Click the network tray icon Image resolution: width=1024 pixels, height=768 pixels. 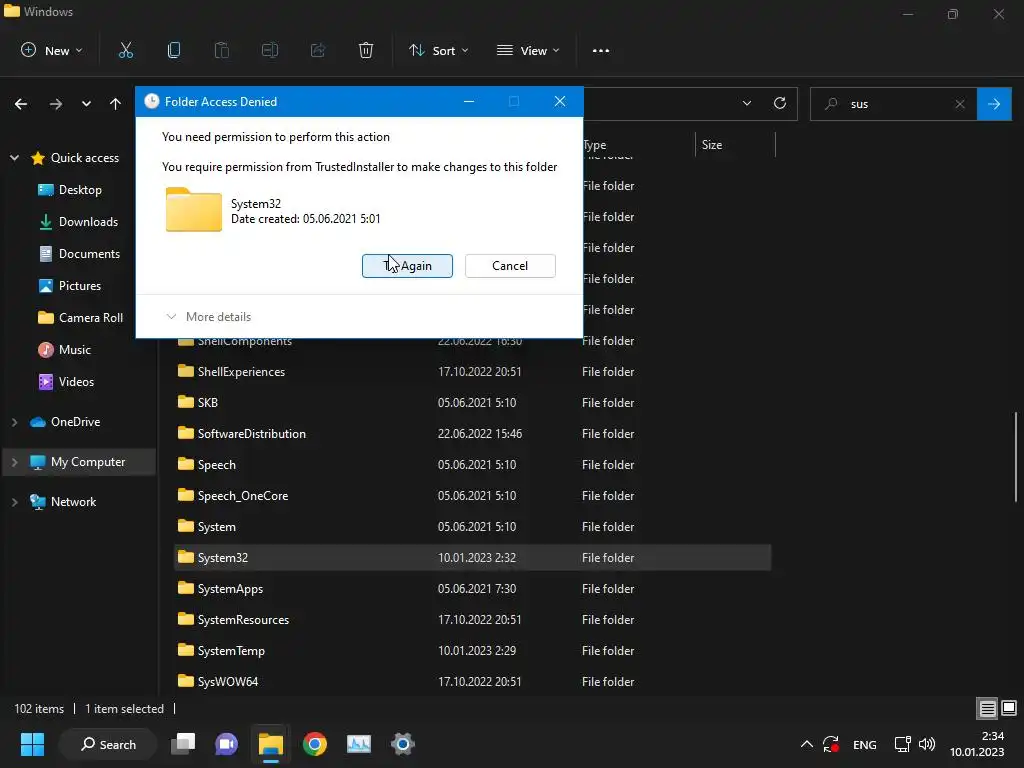click(x=903, y=744)
